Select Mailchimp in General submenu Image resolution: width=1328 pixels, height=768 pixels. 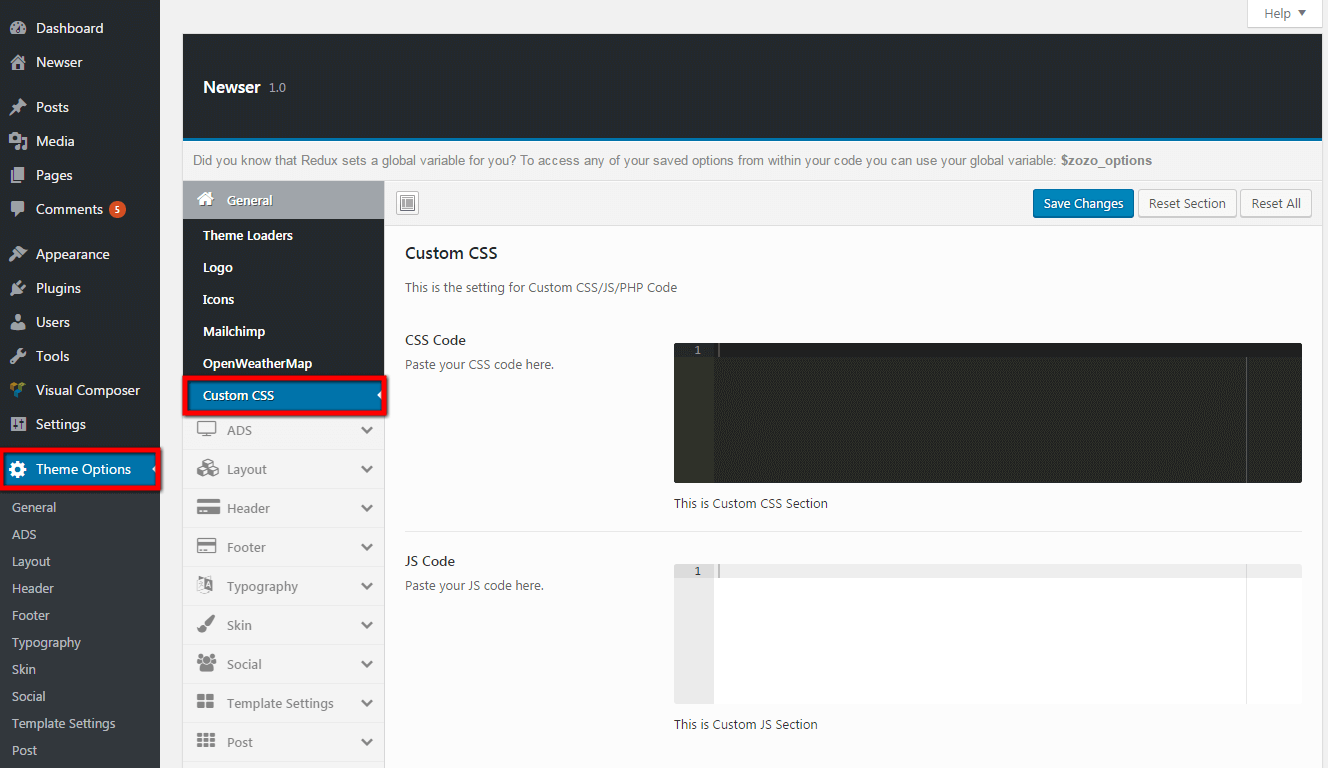pos(234,331)
